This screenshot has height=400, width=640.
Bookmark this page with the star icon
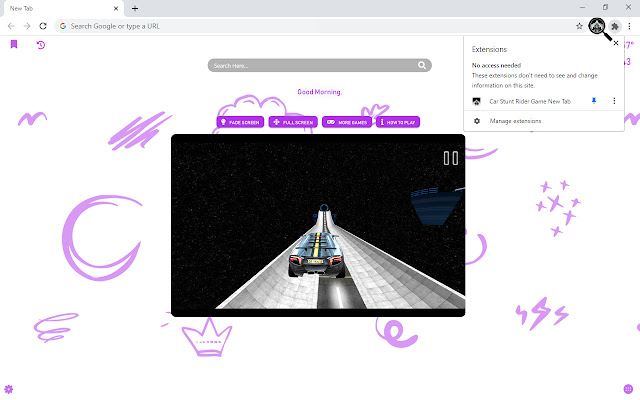[x=579, y=26]
